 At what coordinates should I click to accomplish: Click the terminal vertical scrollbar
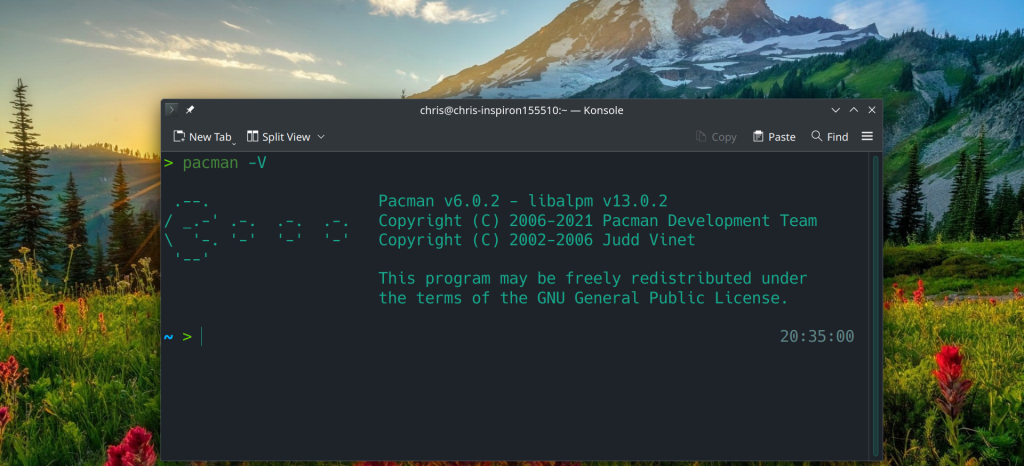[876, 300]
